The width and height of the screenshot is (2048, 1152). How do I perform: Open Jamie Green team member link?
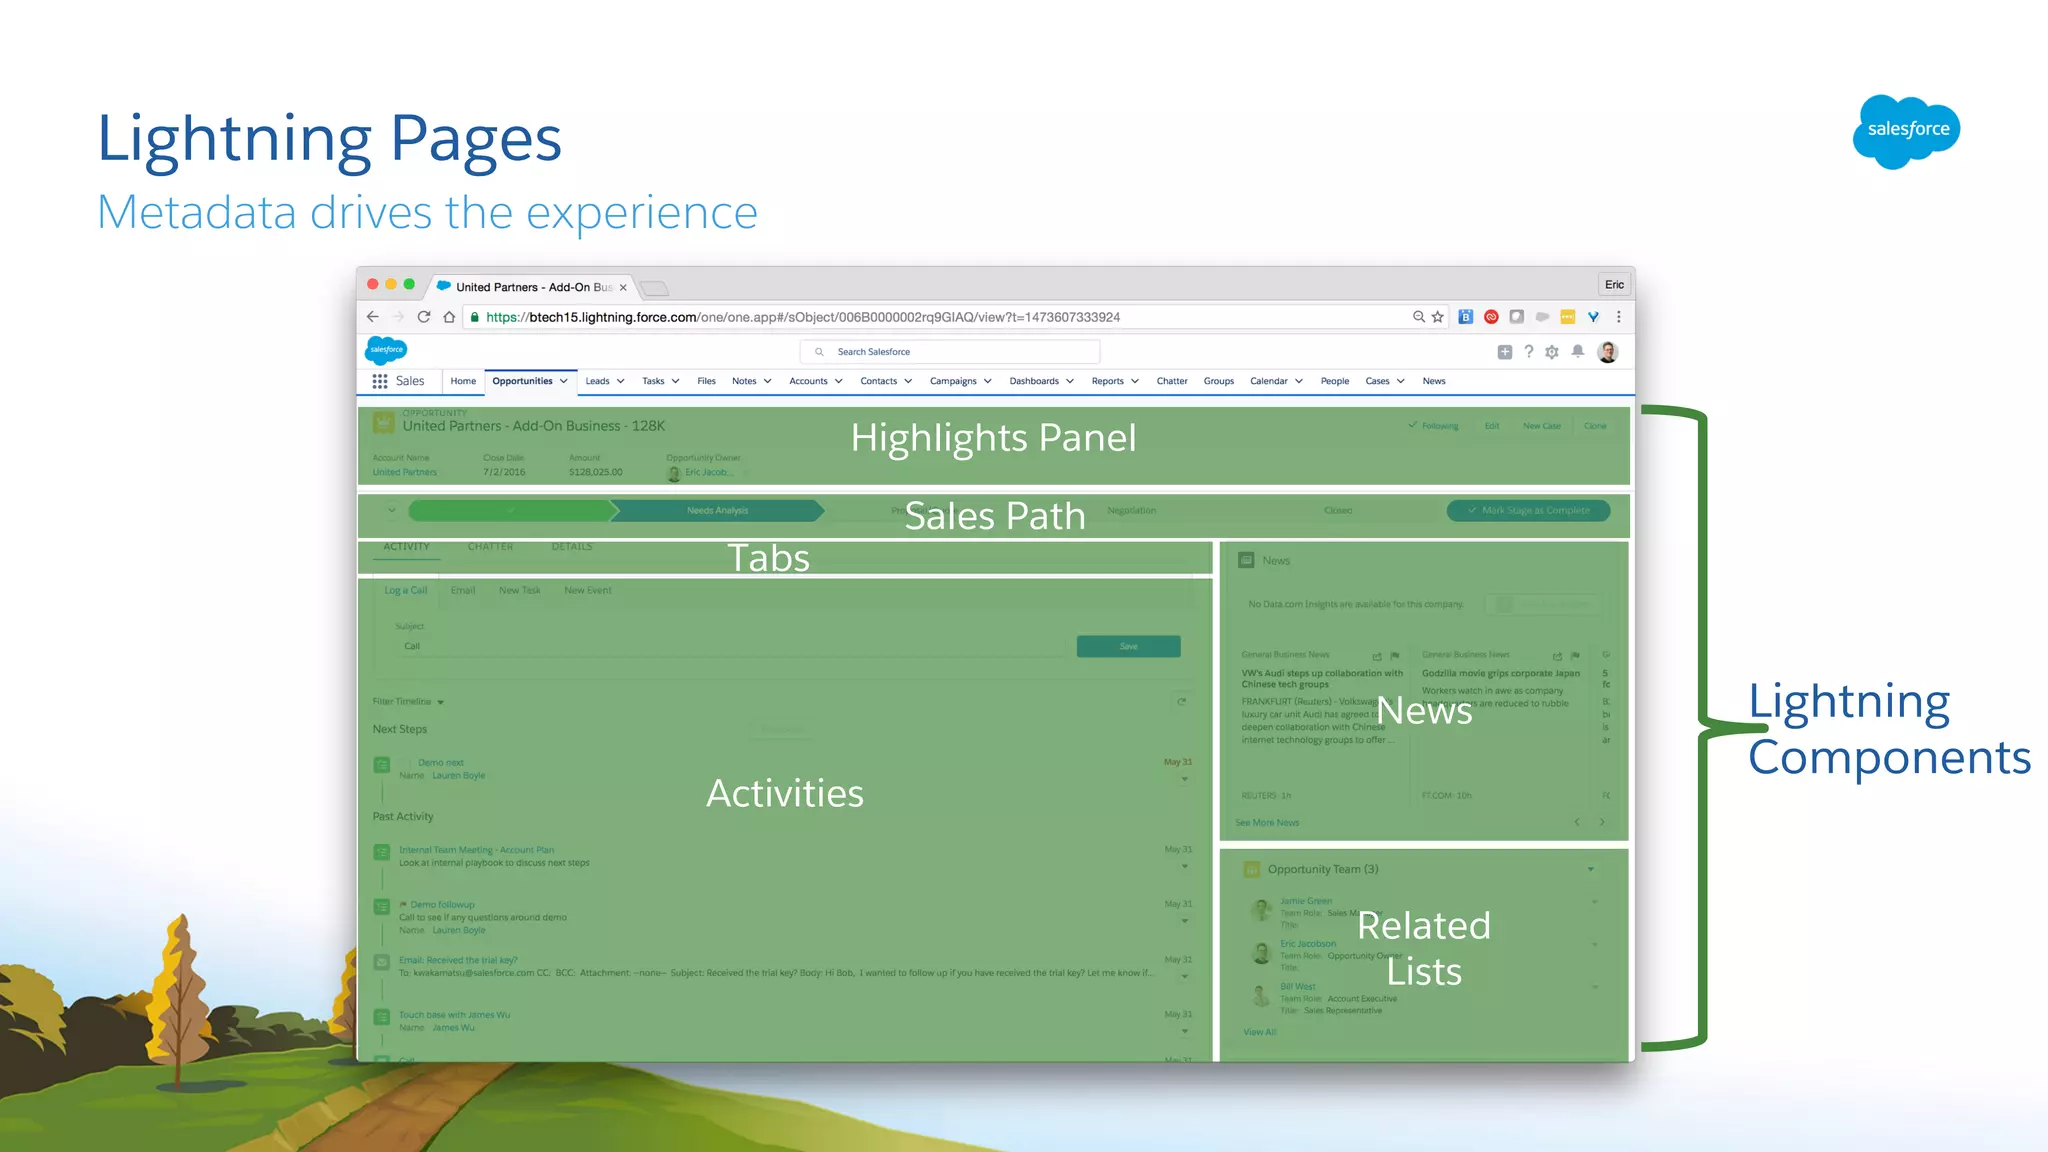[x=1306, y=901]
